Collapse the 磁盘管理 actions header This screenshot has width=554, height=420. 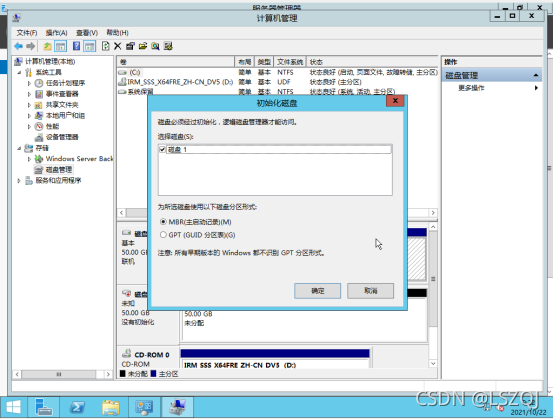point(536,75)
